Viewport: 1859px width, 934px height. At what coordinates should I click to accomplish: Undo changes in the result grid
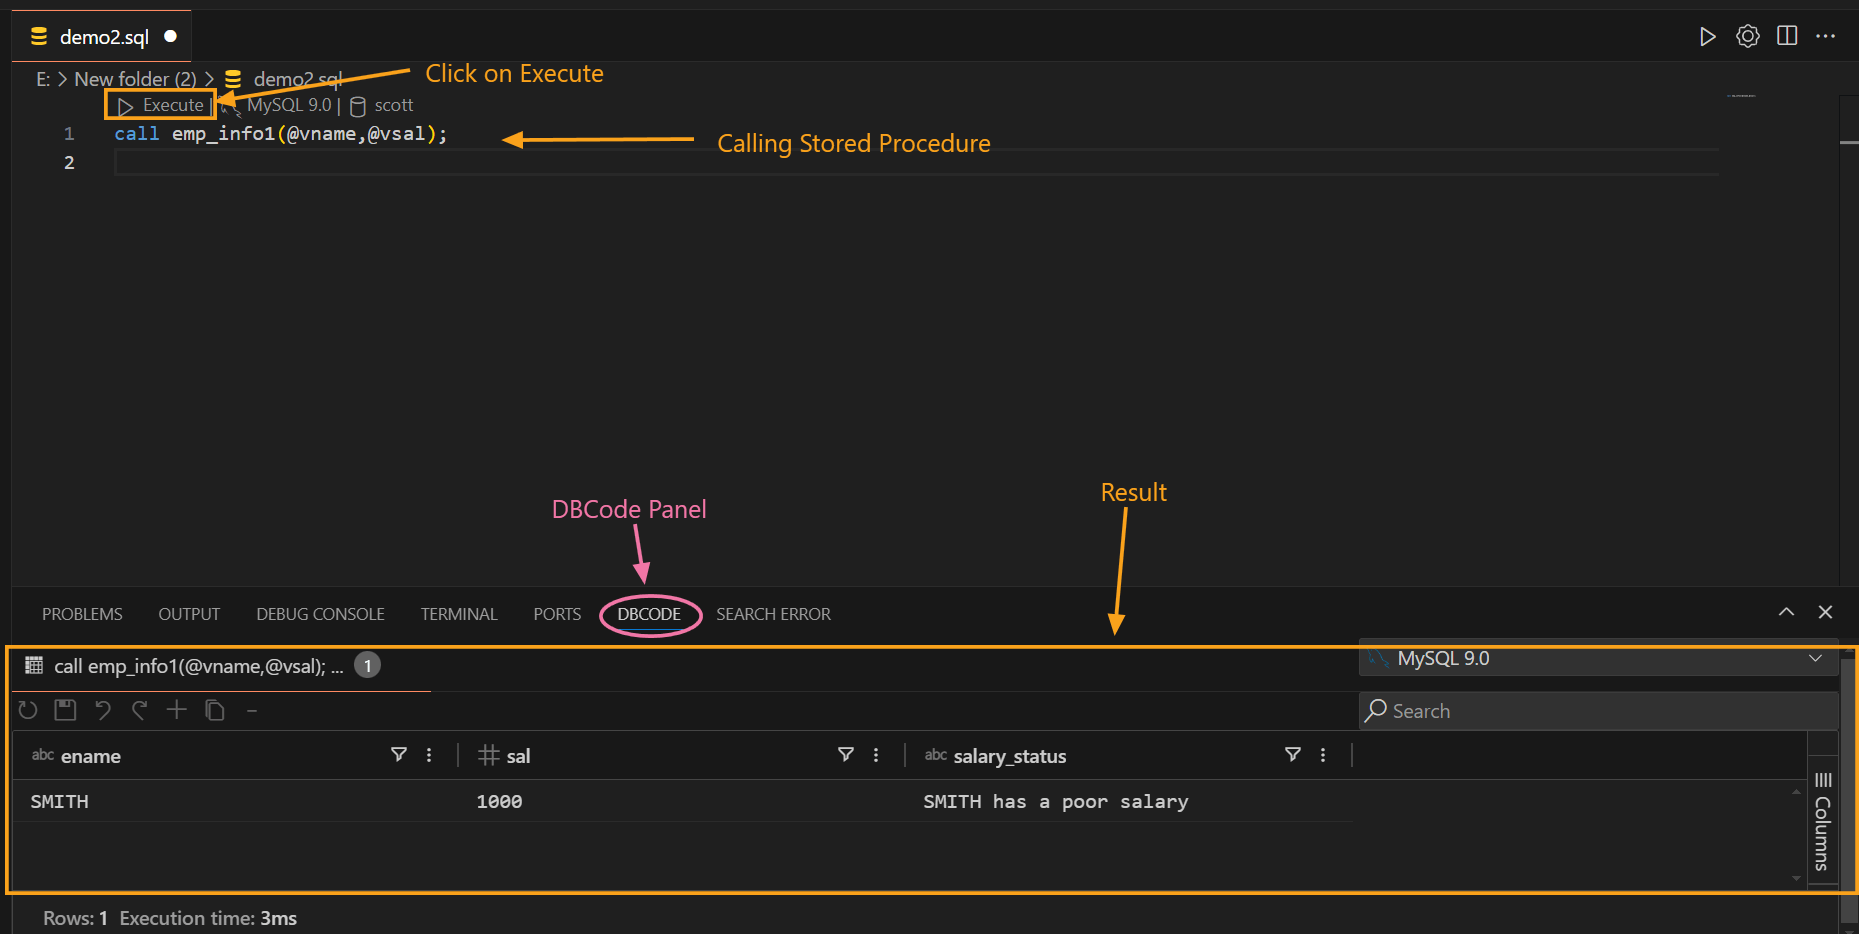pyautogui.click(x=103, y=710)
